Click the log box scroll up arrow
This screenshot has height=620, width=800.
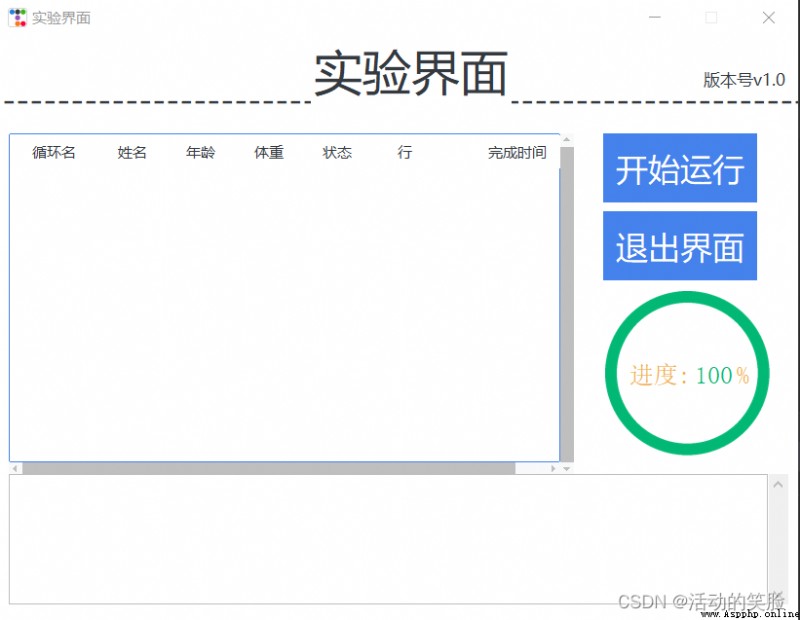coord(778,484)
